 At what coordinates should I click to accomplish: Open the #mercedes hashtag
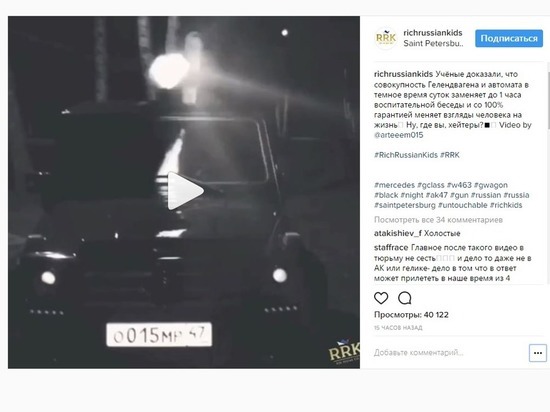click(394, 185)
